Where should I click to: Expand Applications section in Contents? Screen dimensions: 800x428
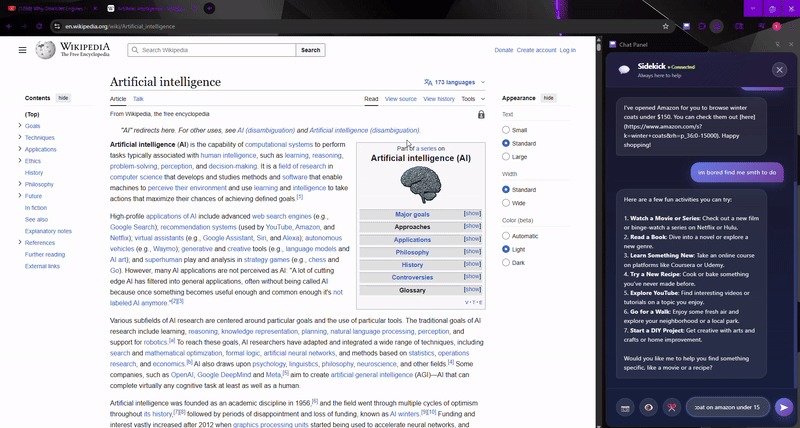click(20, 149)
